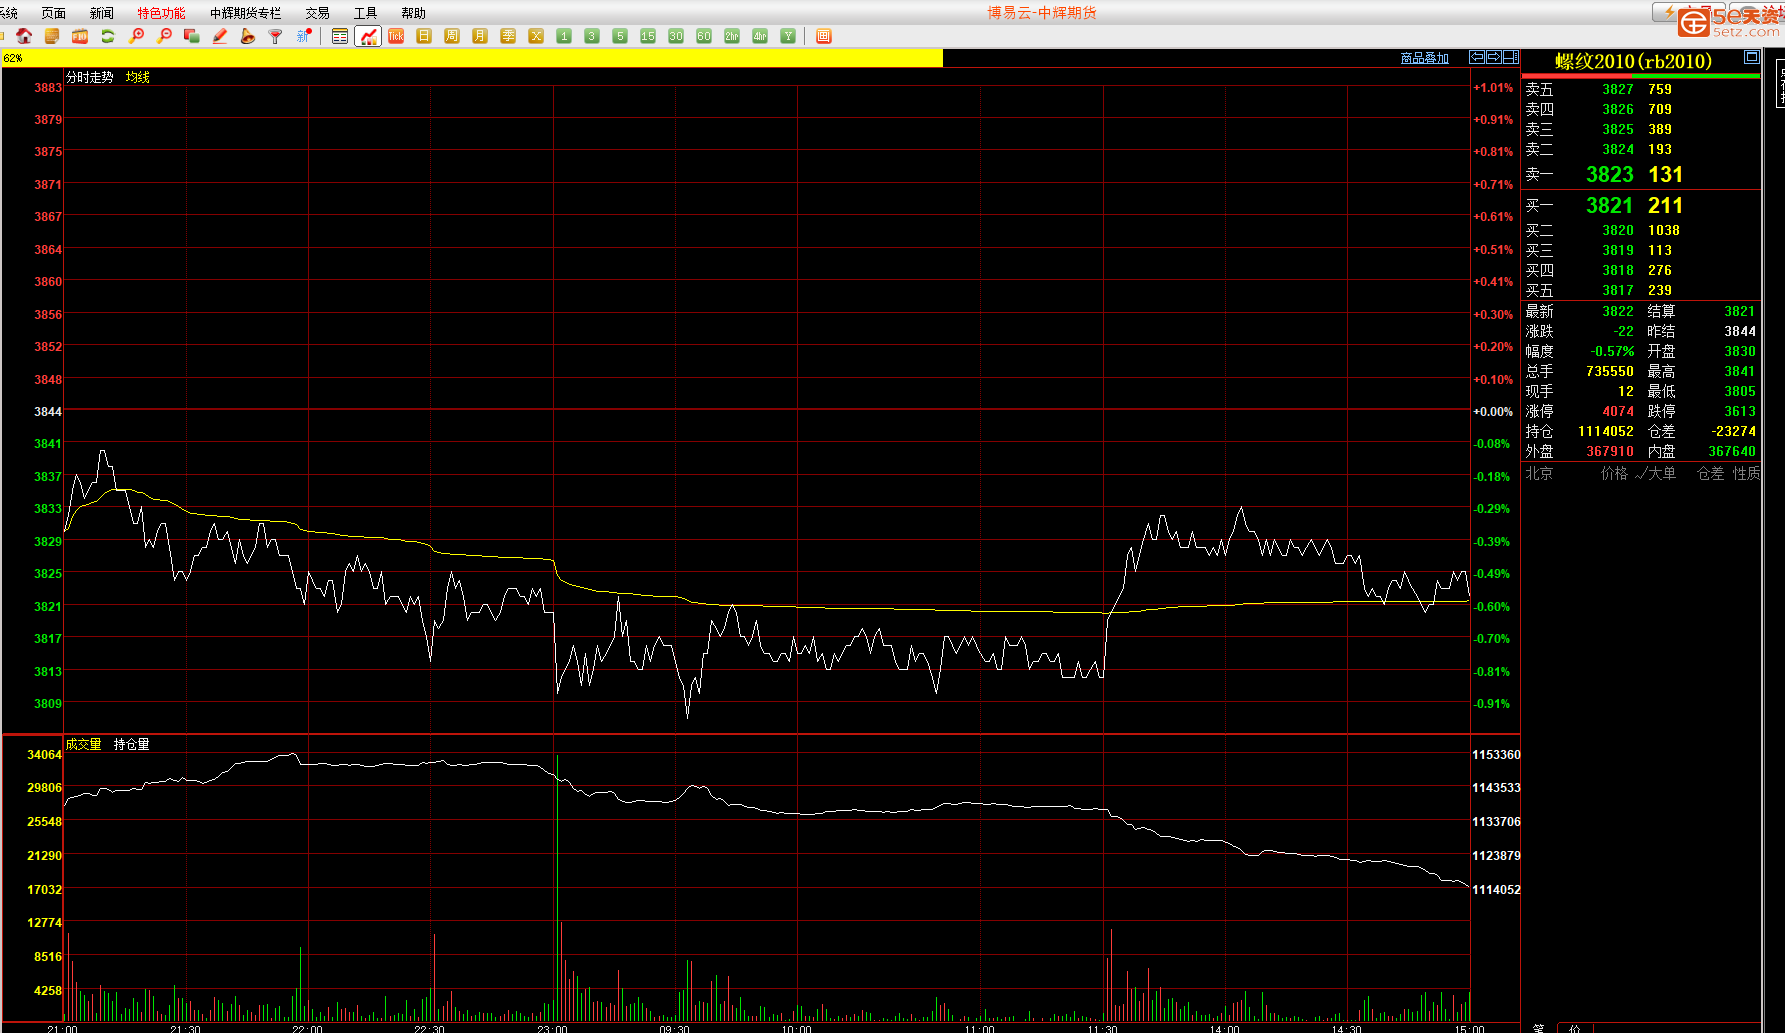This screenshot has height=1033, width=1785.
Task: Click the 商品叠加 link
Action: (1424, 58)
